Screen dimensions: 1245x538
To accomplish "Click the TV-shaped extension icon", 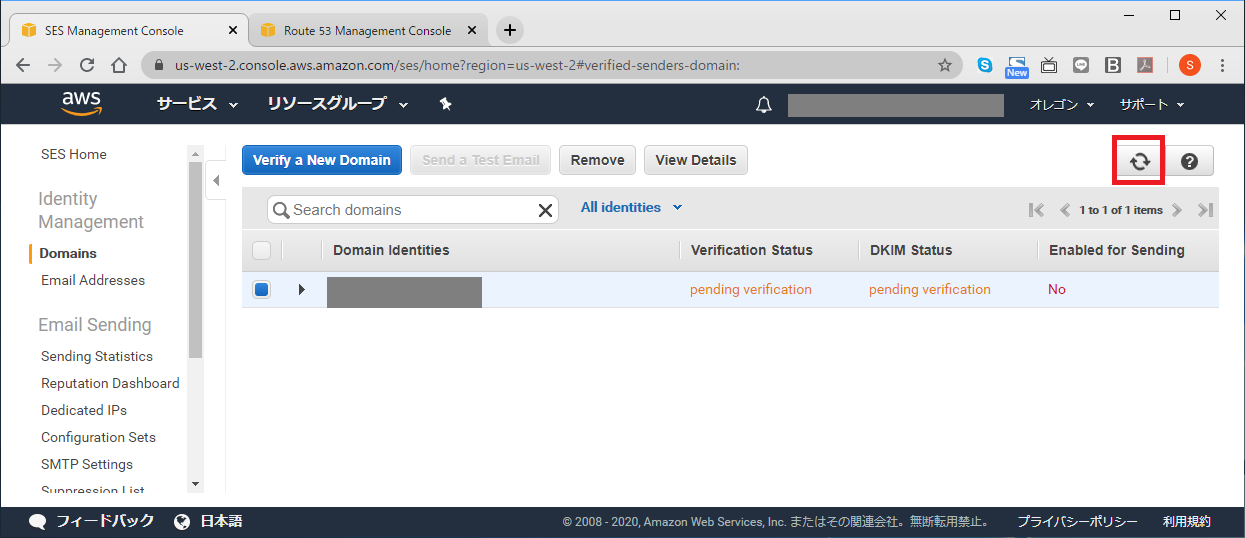I will click(1049, 65).
